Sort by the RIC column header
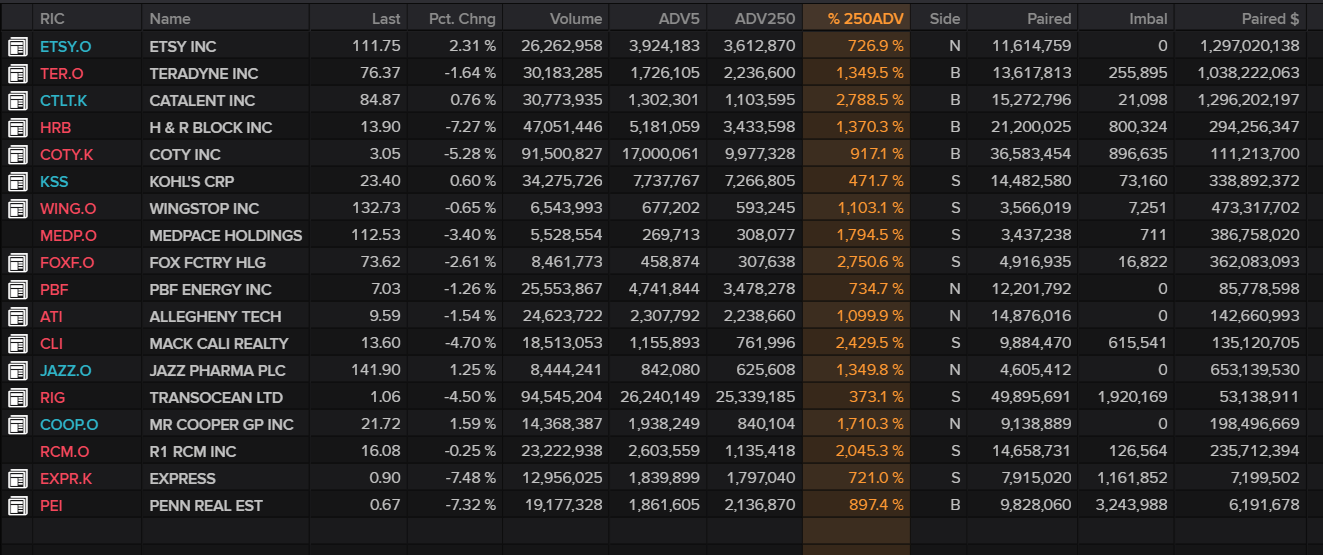 pos(52,18)
